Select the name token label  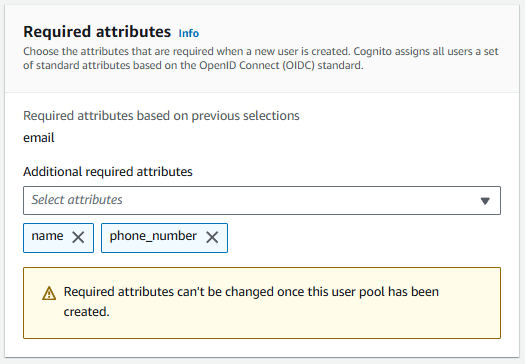point(47,236)
